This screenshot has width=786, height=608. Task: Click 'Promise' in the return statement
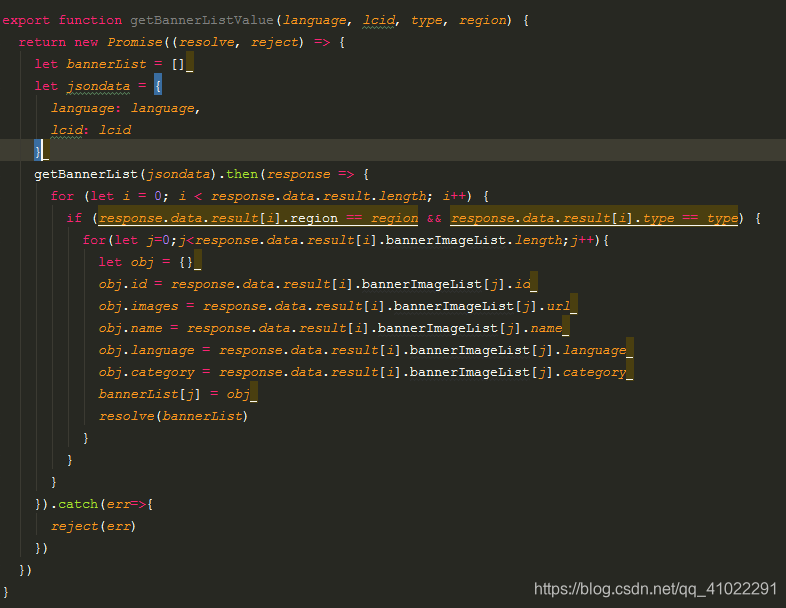coord(135,43)
